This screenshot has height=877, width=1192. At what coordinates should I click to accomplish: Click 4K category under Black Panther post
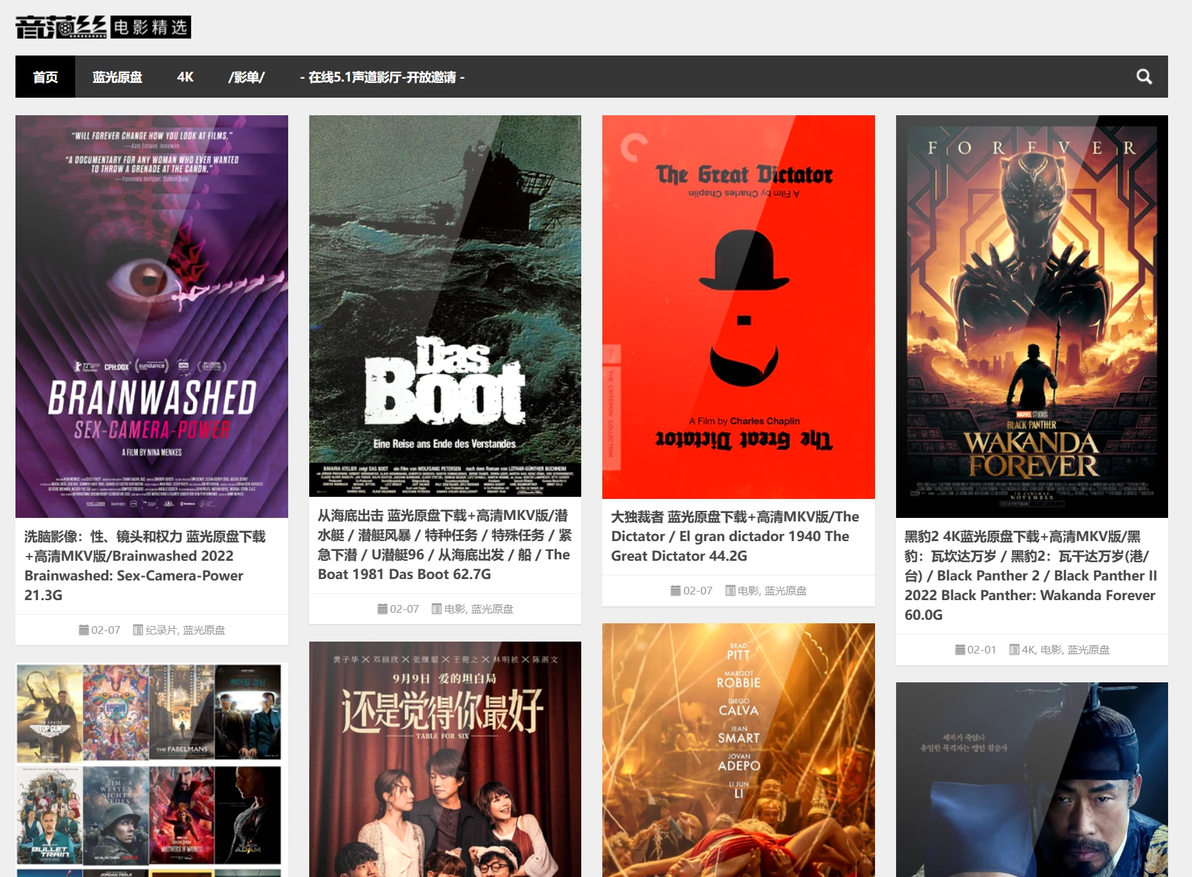click(x=1028, y=650)
